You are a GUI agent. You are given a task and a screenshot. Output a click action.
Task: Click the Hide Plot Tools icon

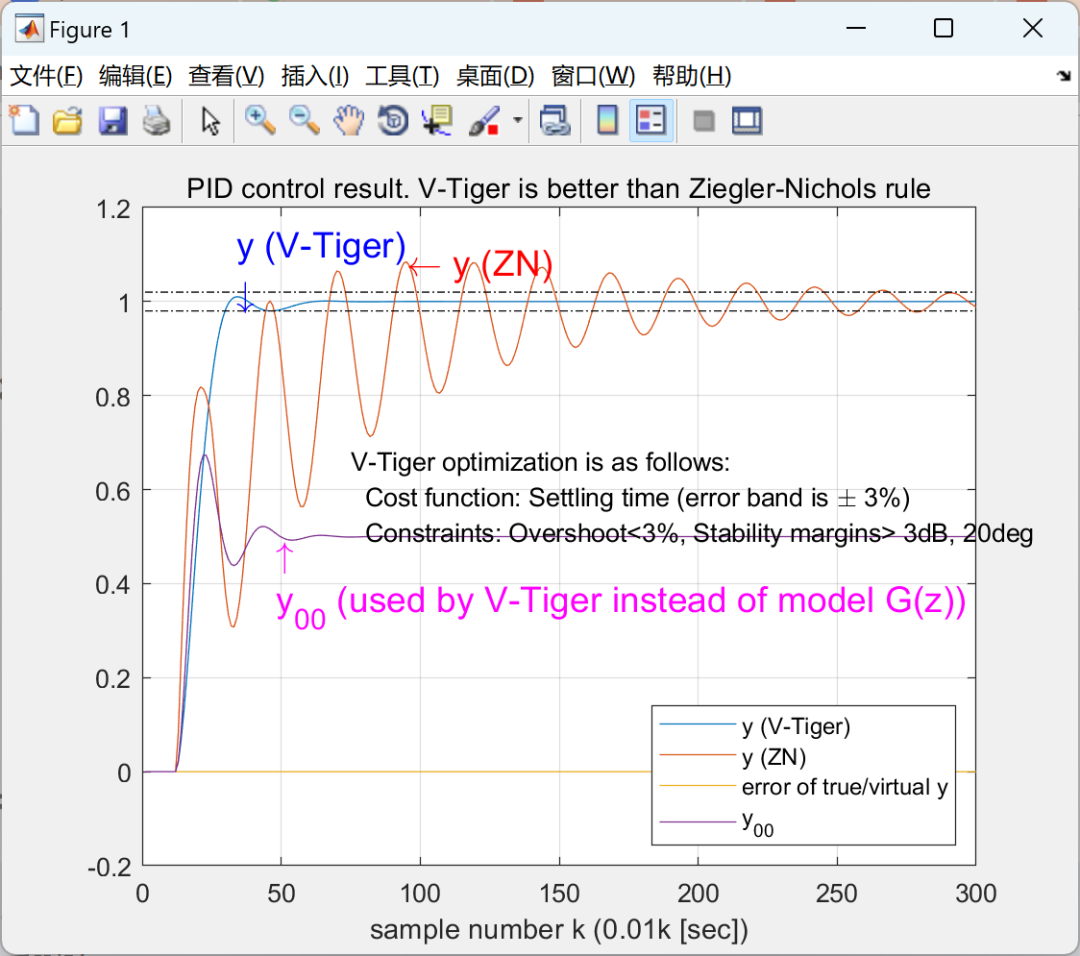click(703, 121)
